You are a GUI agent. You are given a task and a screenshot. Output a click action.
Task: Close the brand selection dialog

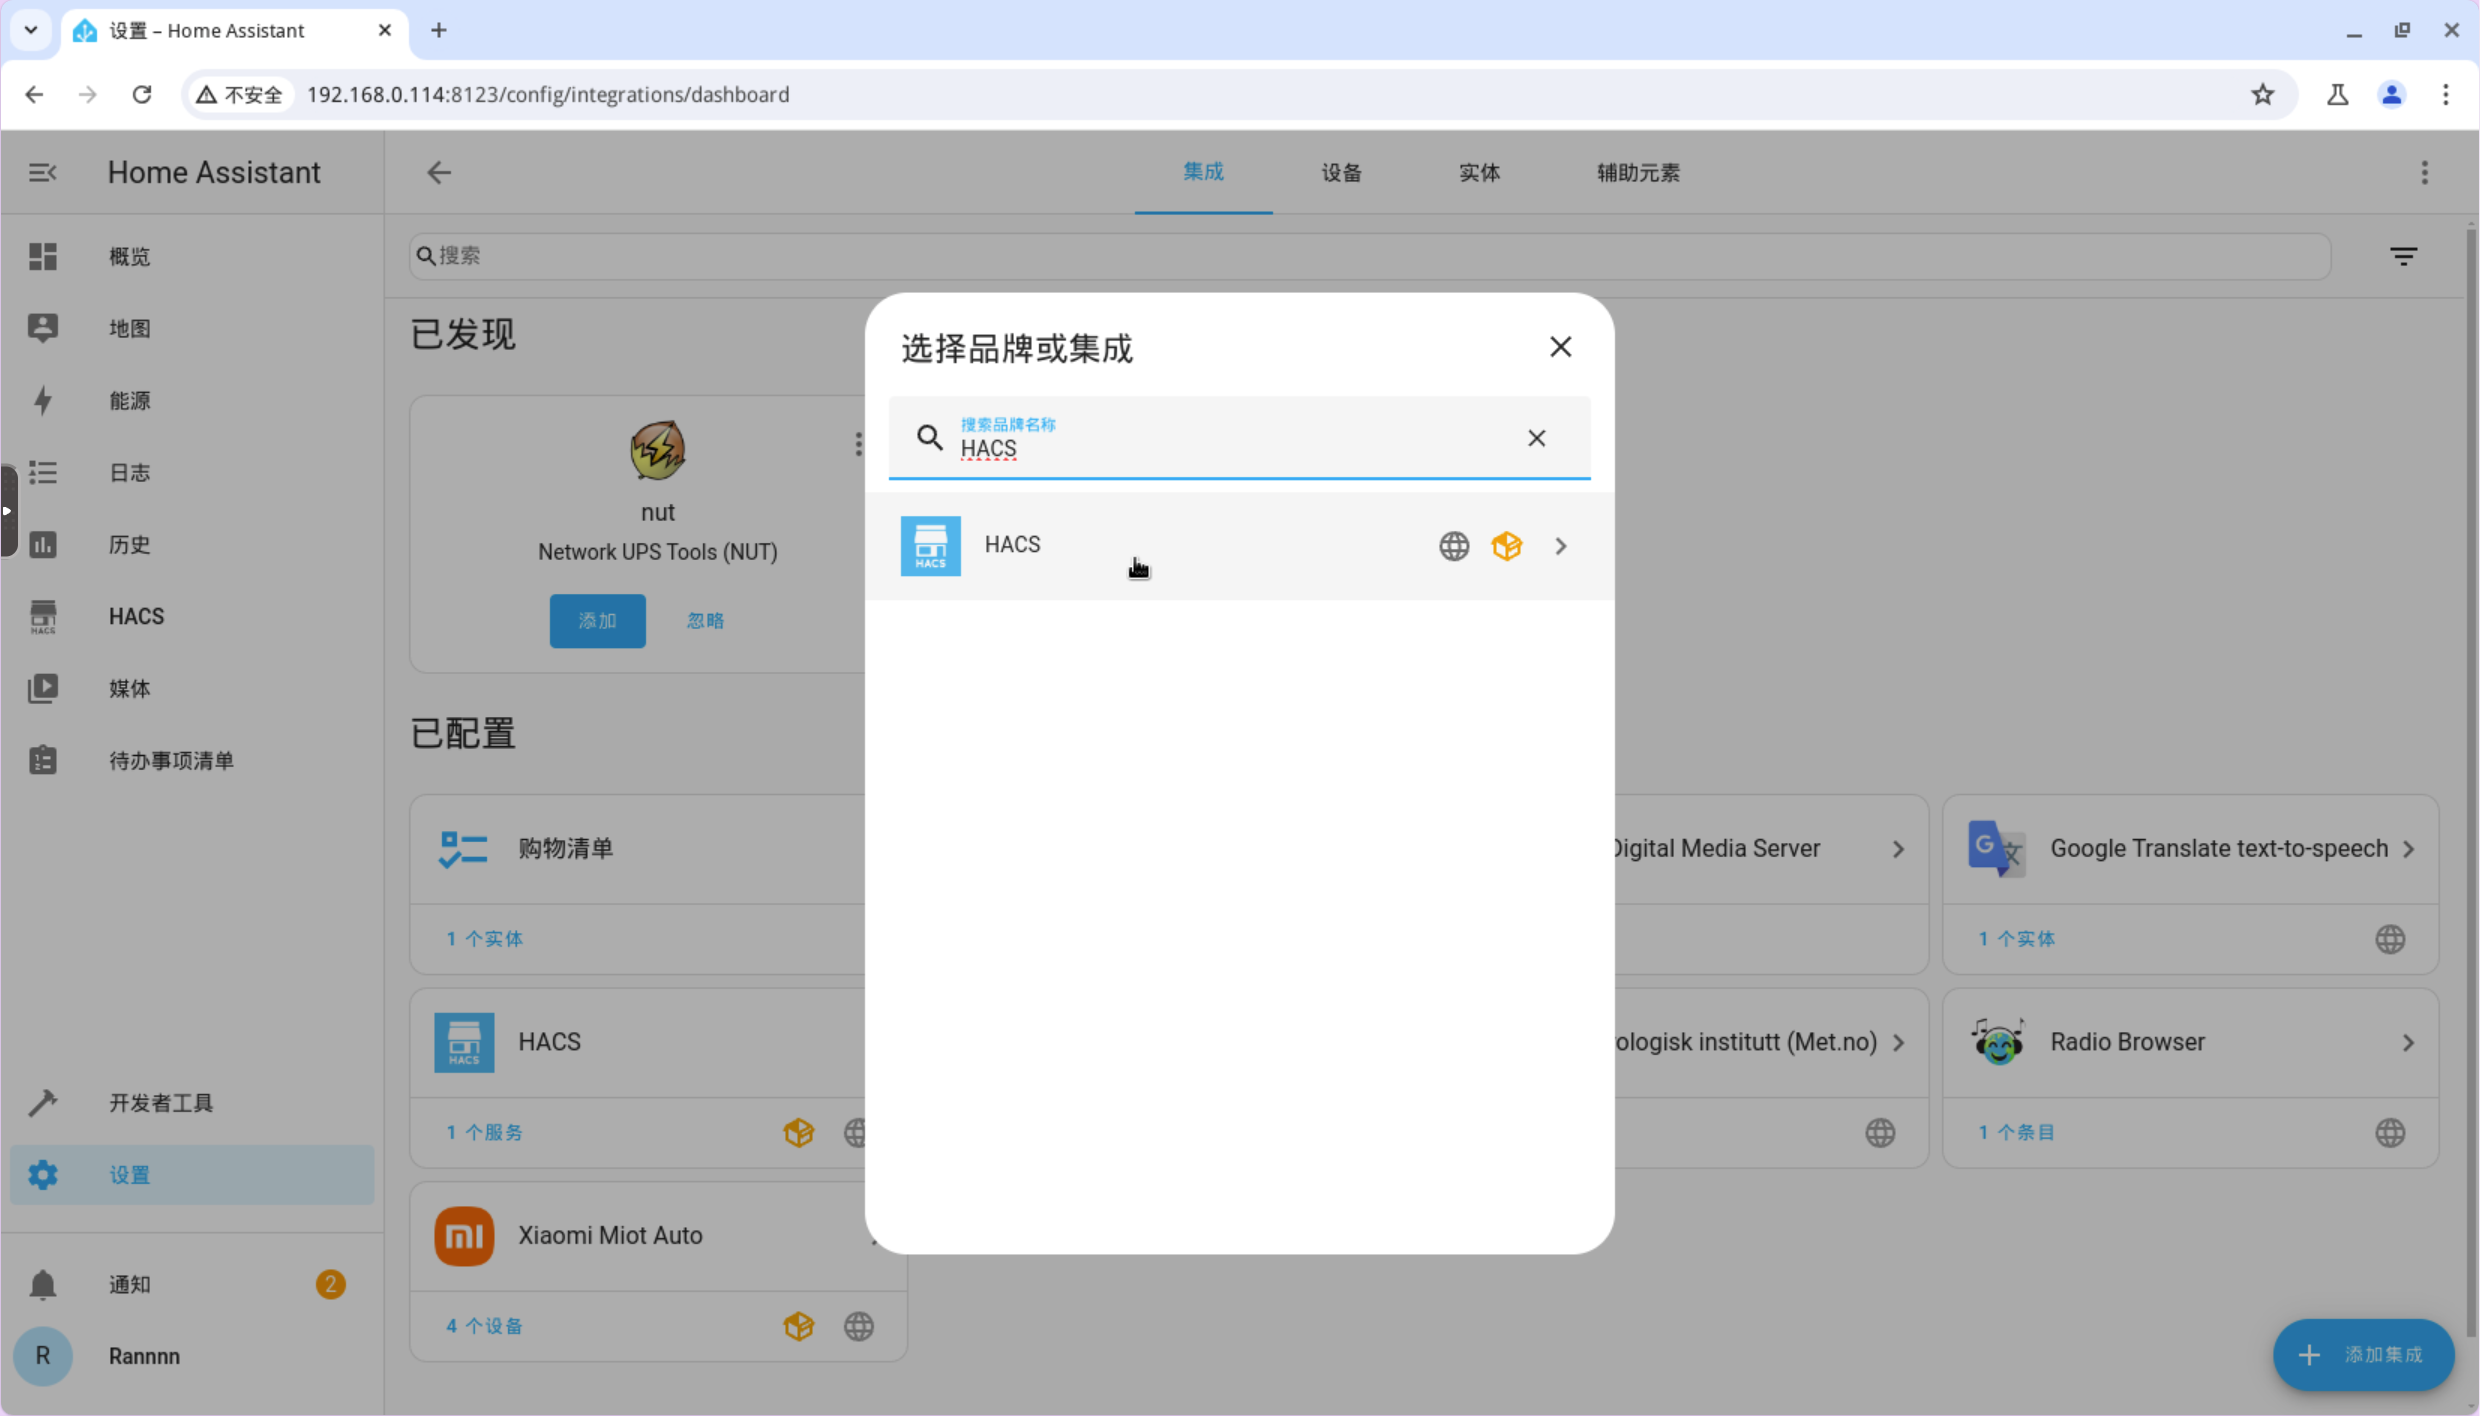(1560, 347)
